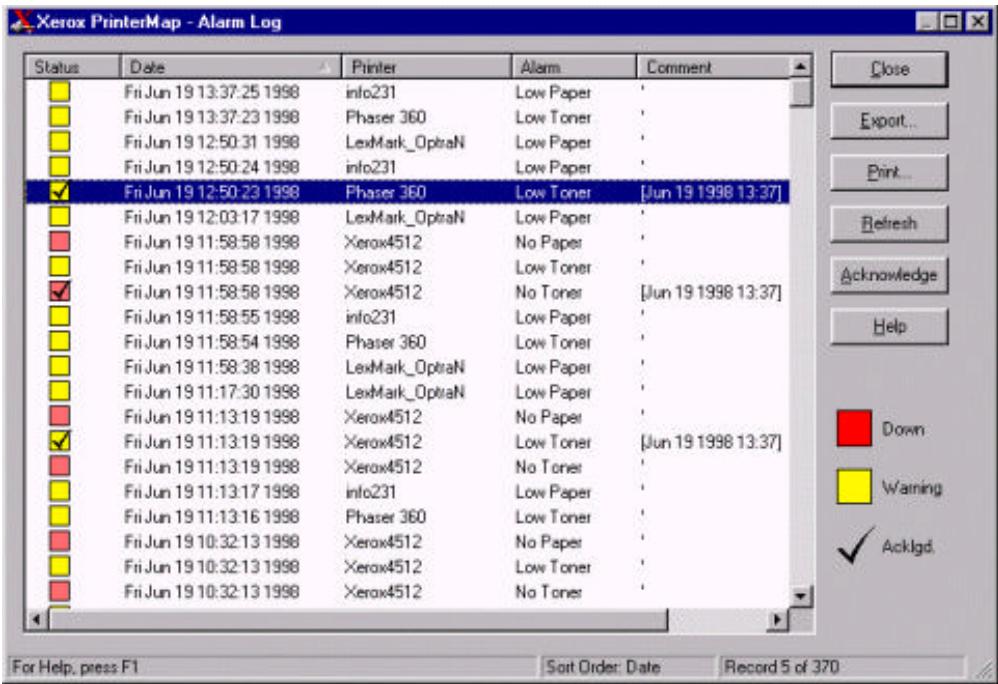
Task: Click the Sort Order: Date status bar field
Action: coord(627,667)
